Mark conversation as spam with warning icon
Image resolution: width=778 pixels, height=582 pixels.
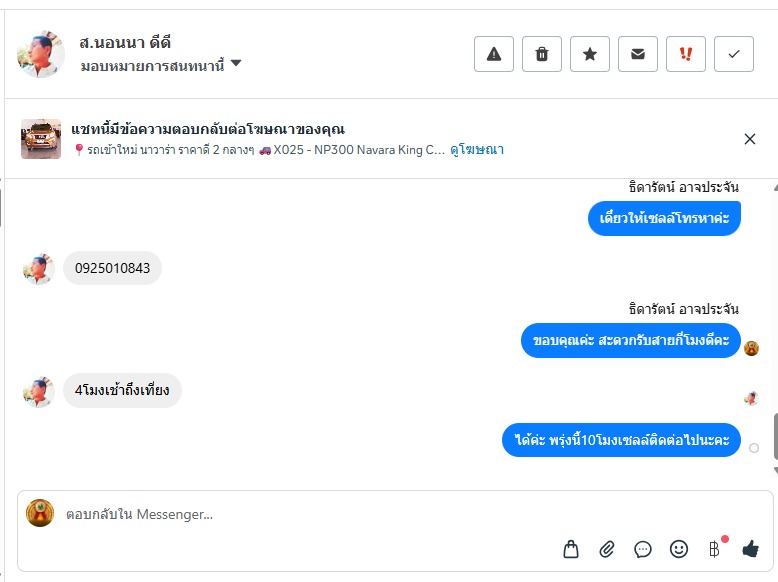(x=494, y=54)
